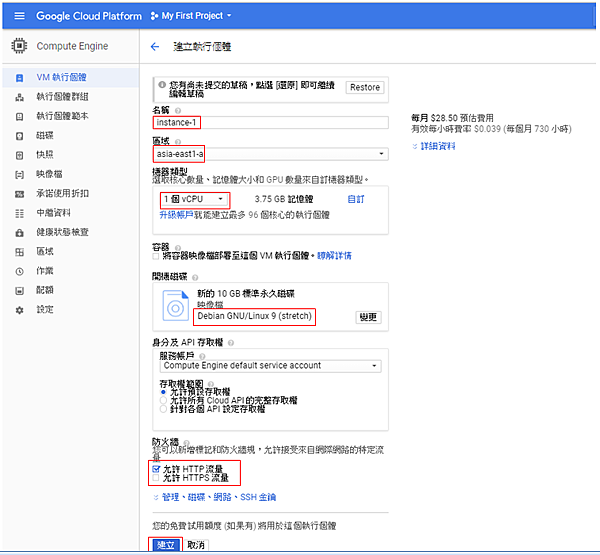
Task: Select 允許所有 Cloud API 的完整存取權 radio
Action: pos(163,400)
